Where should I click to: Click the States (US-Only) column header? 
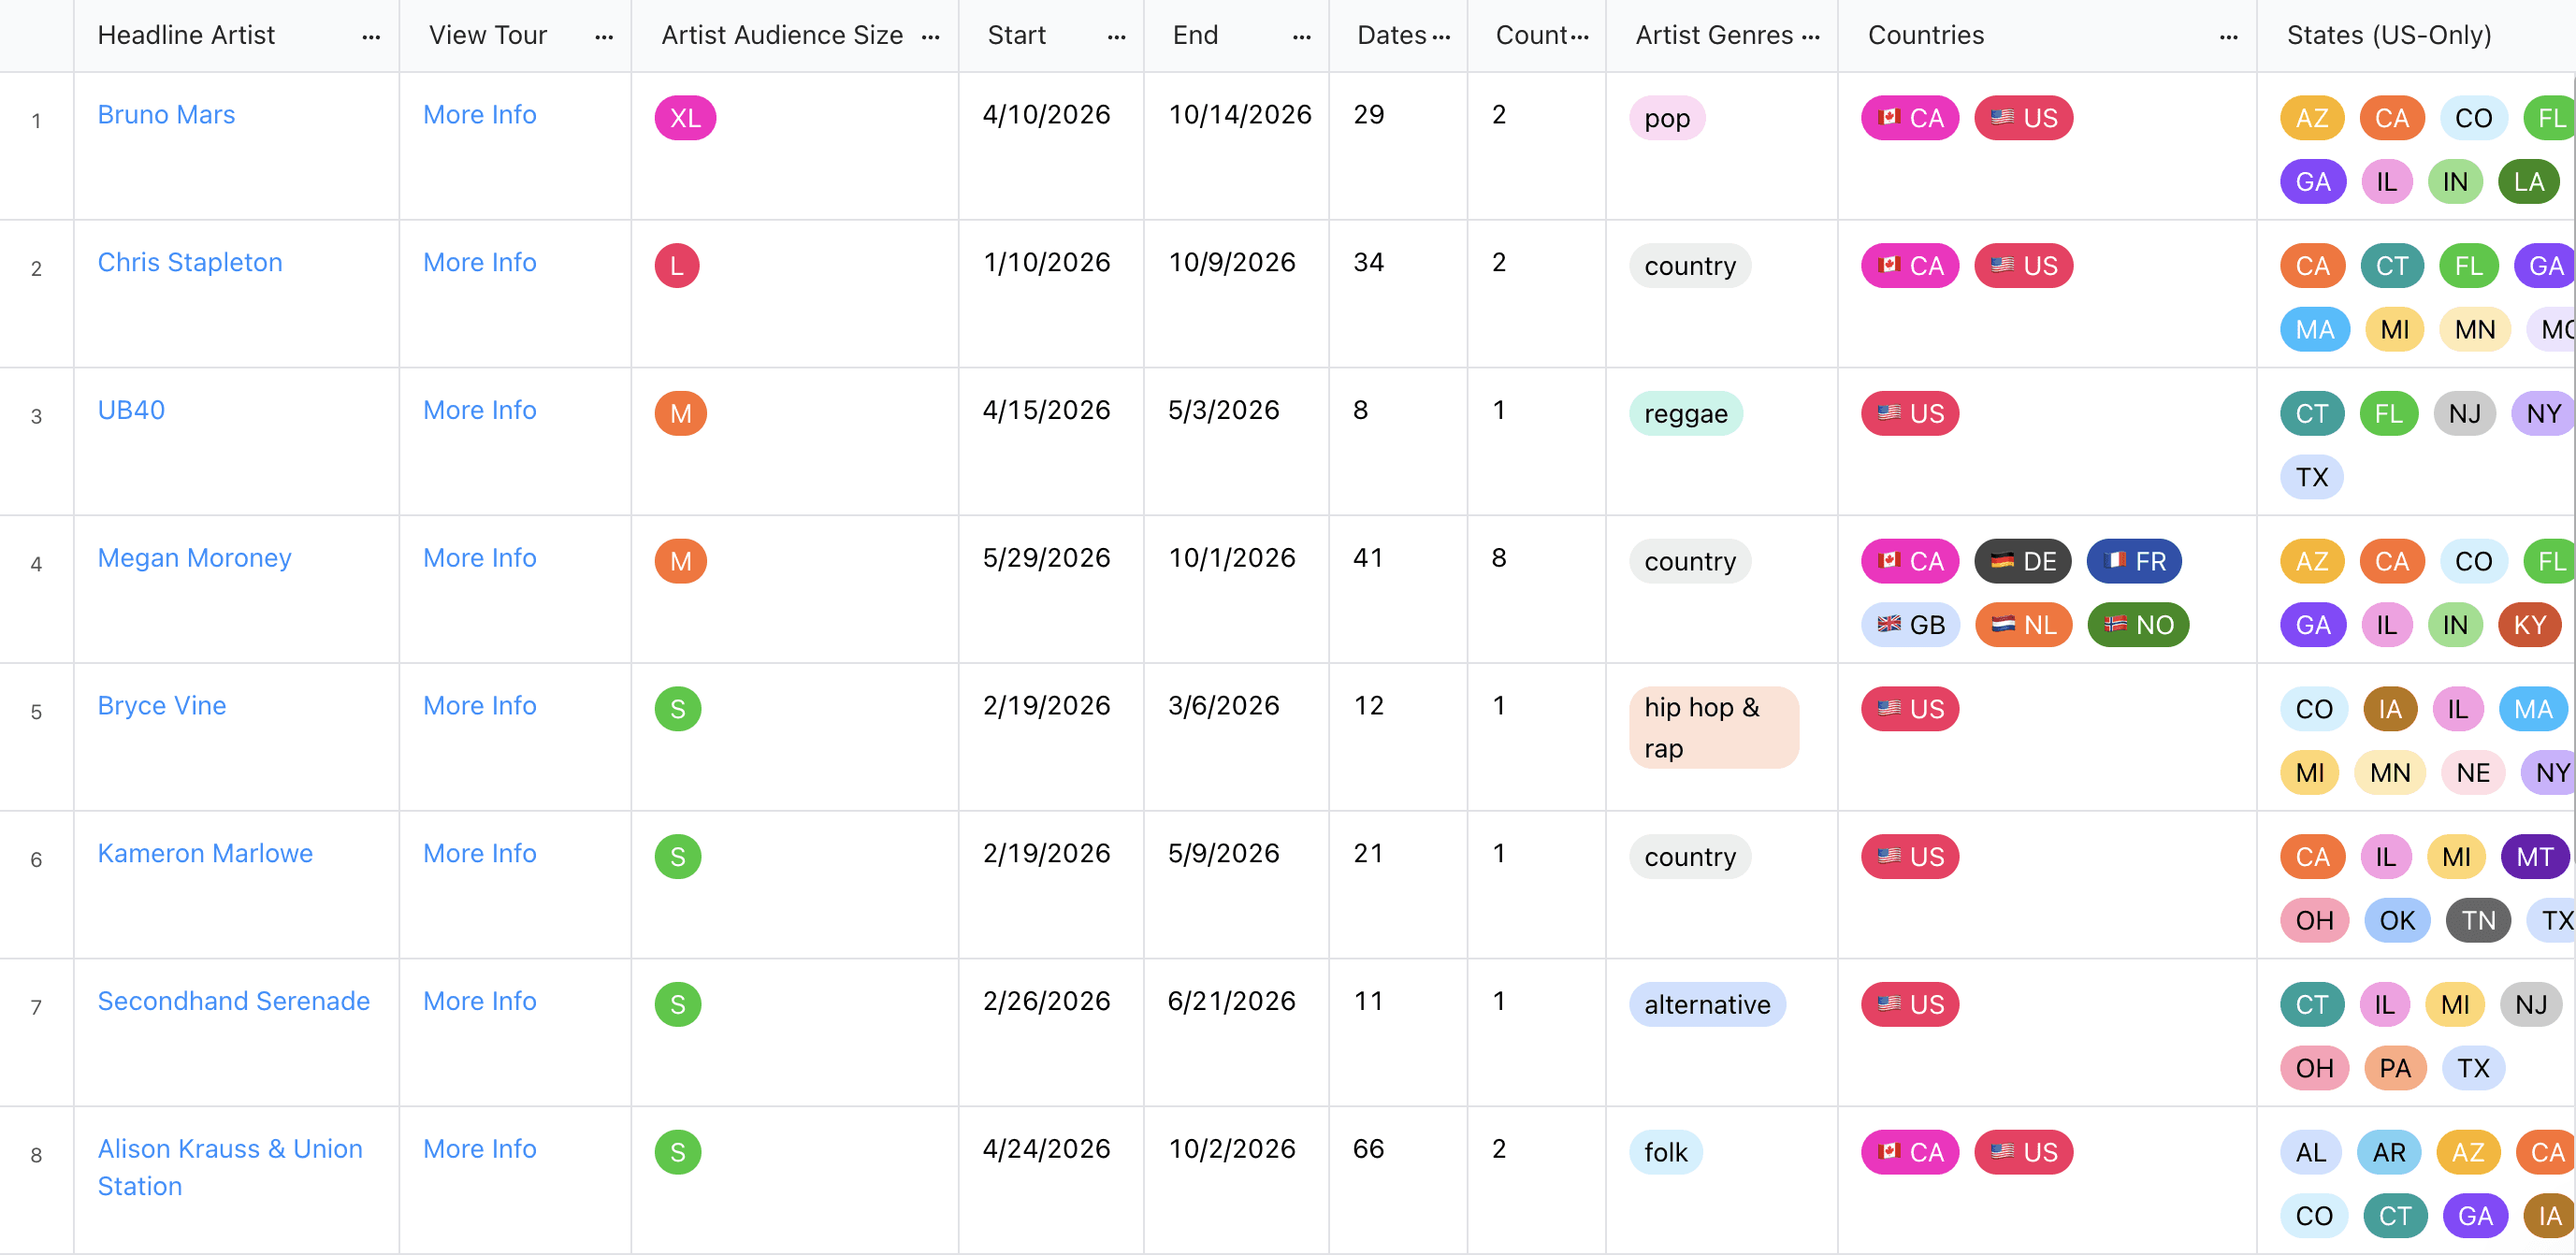click(2388, 35)
